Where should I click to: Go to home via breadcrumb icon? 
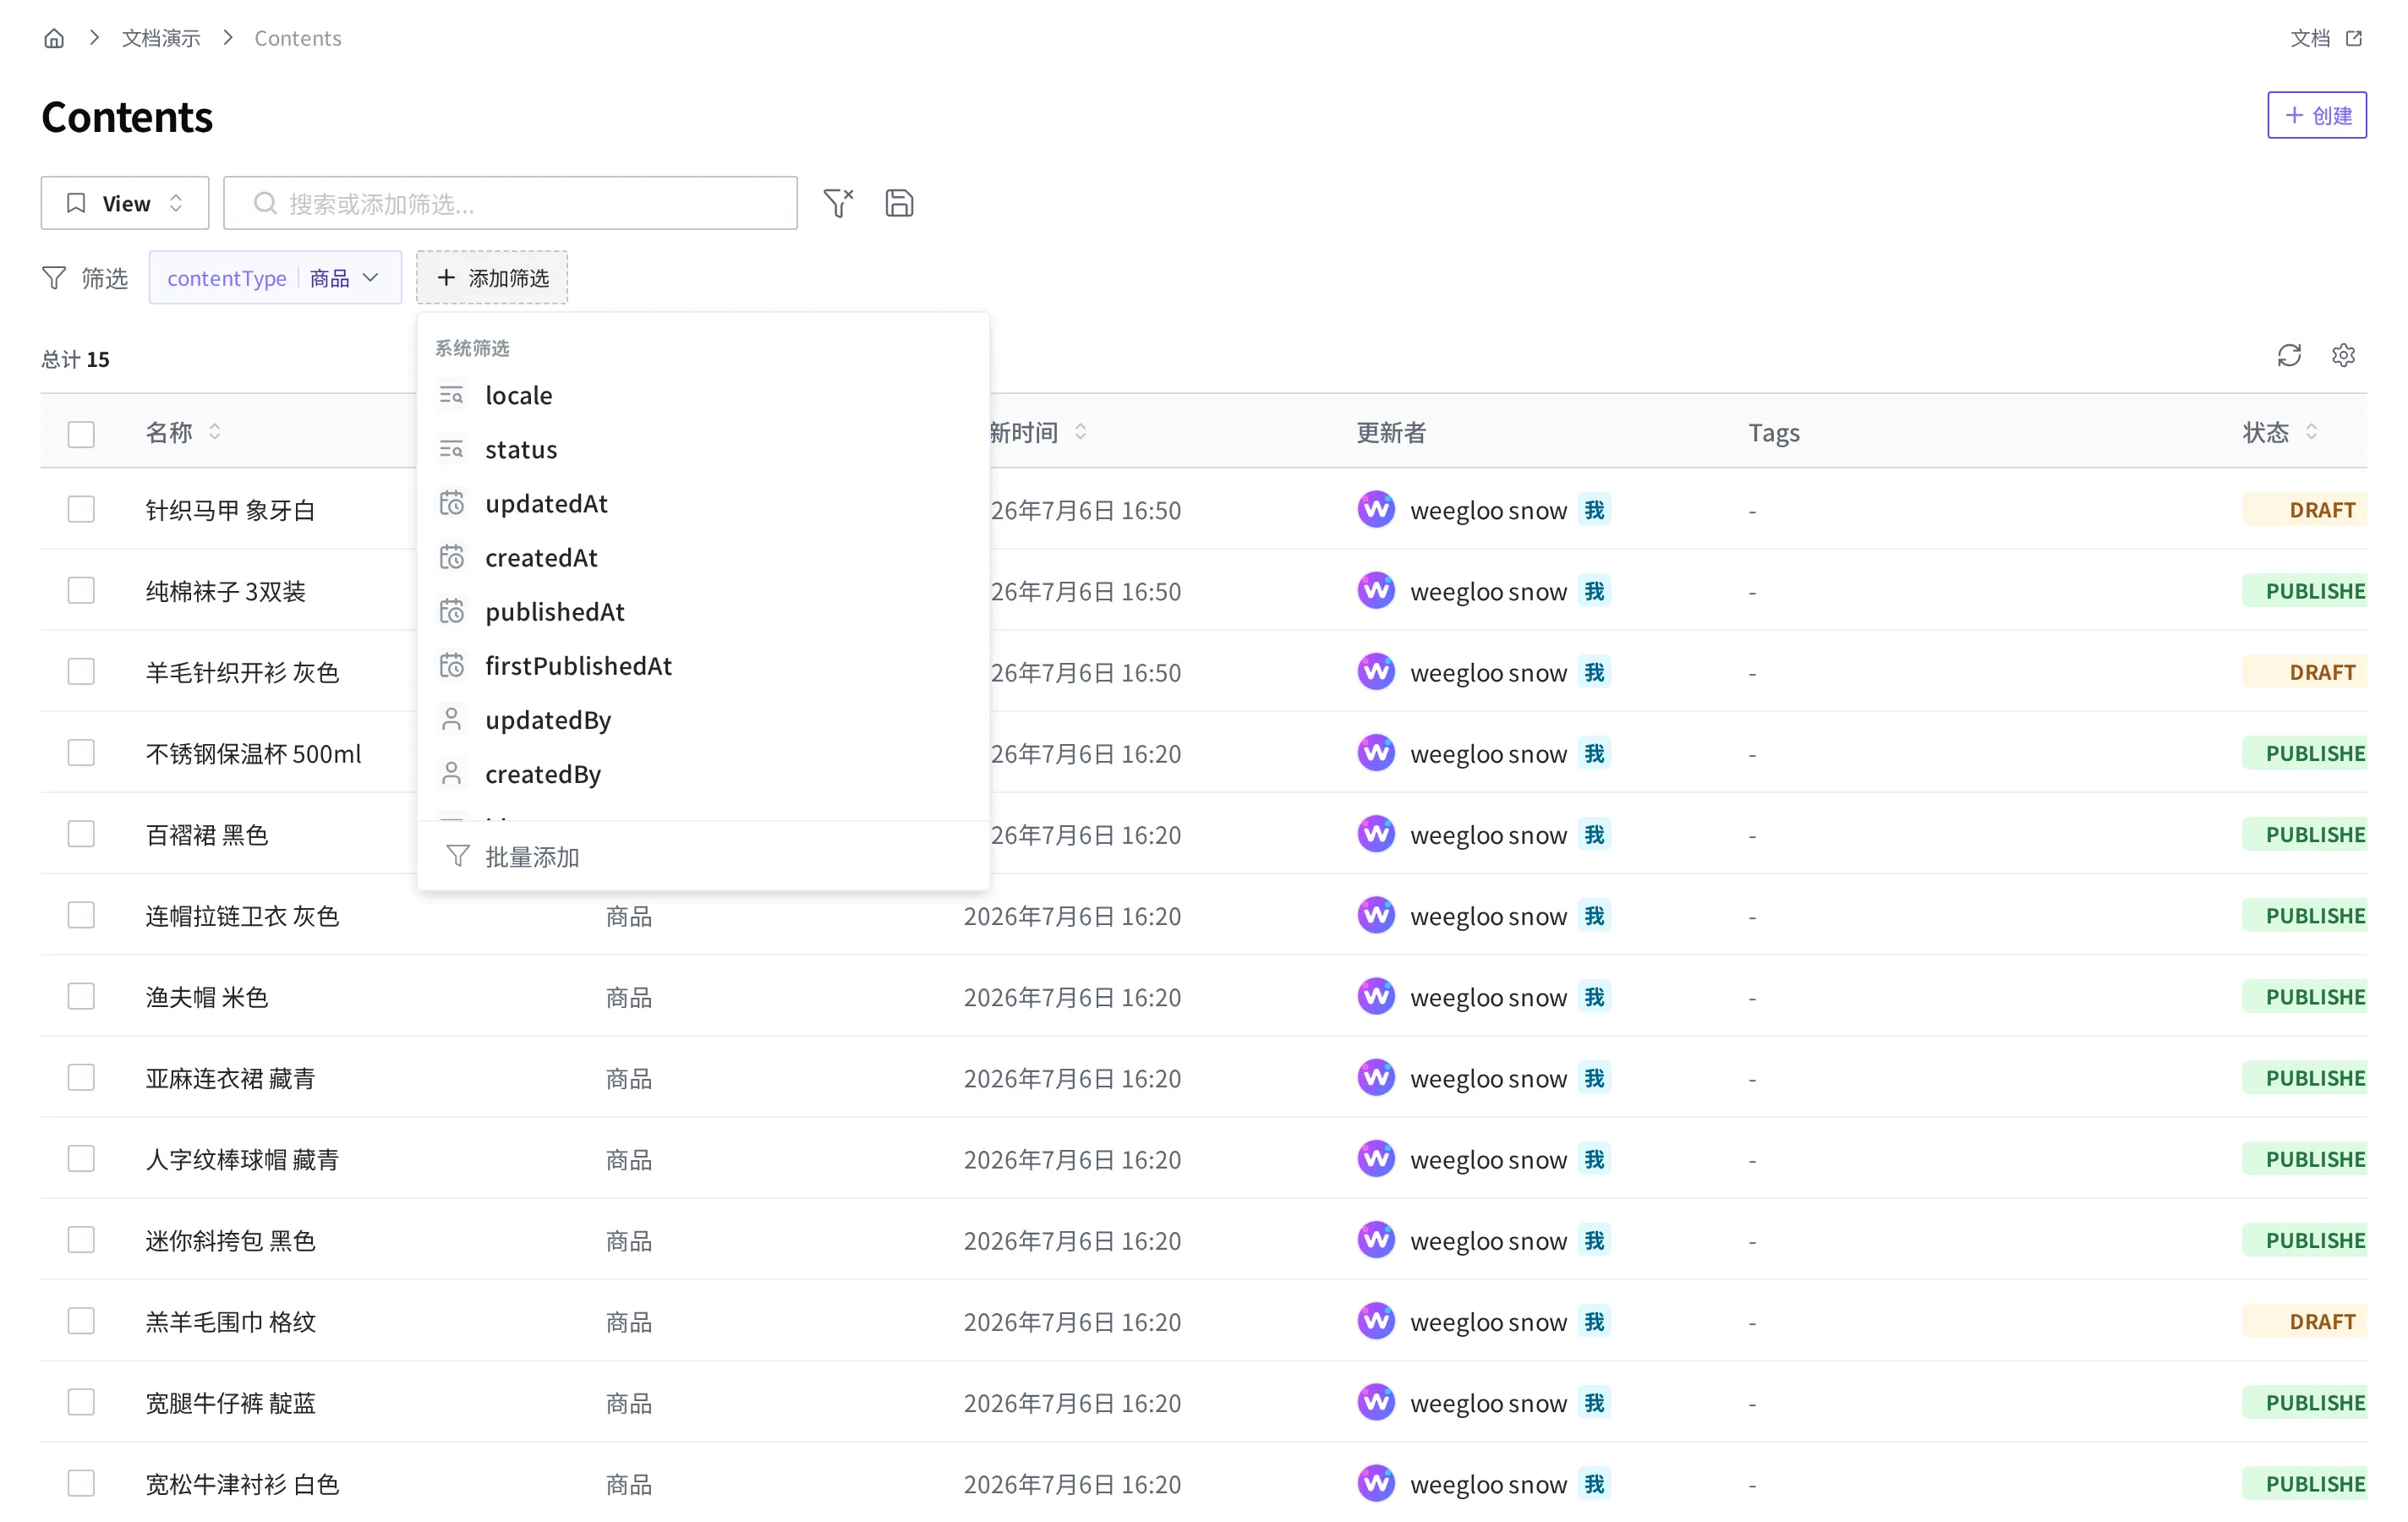pos(54,38)
